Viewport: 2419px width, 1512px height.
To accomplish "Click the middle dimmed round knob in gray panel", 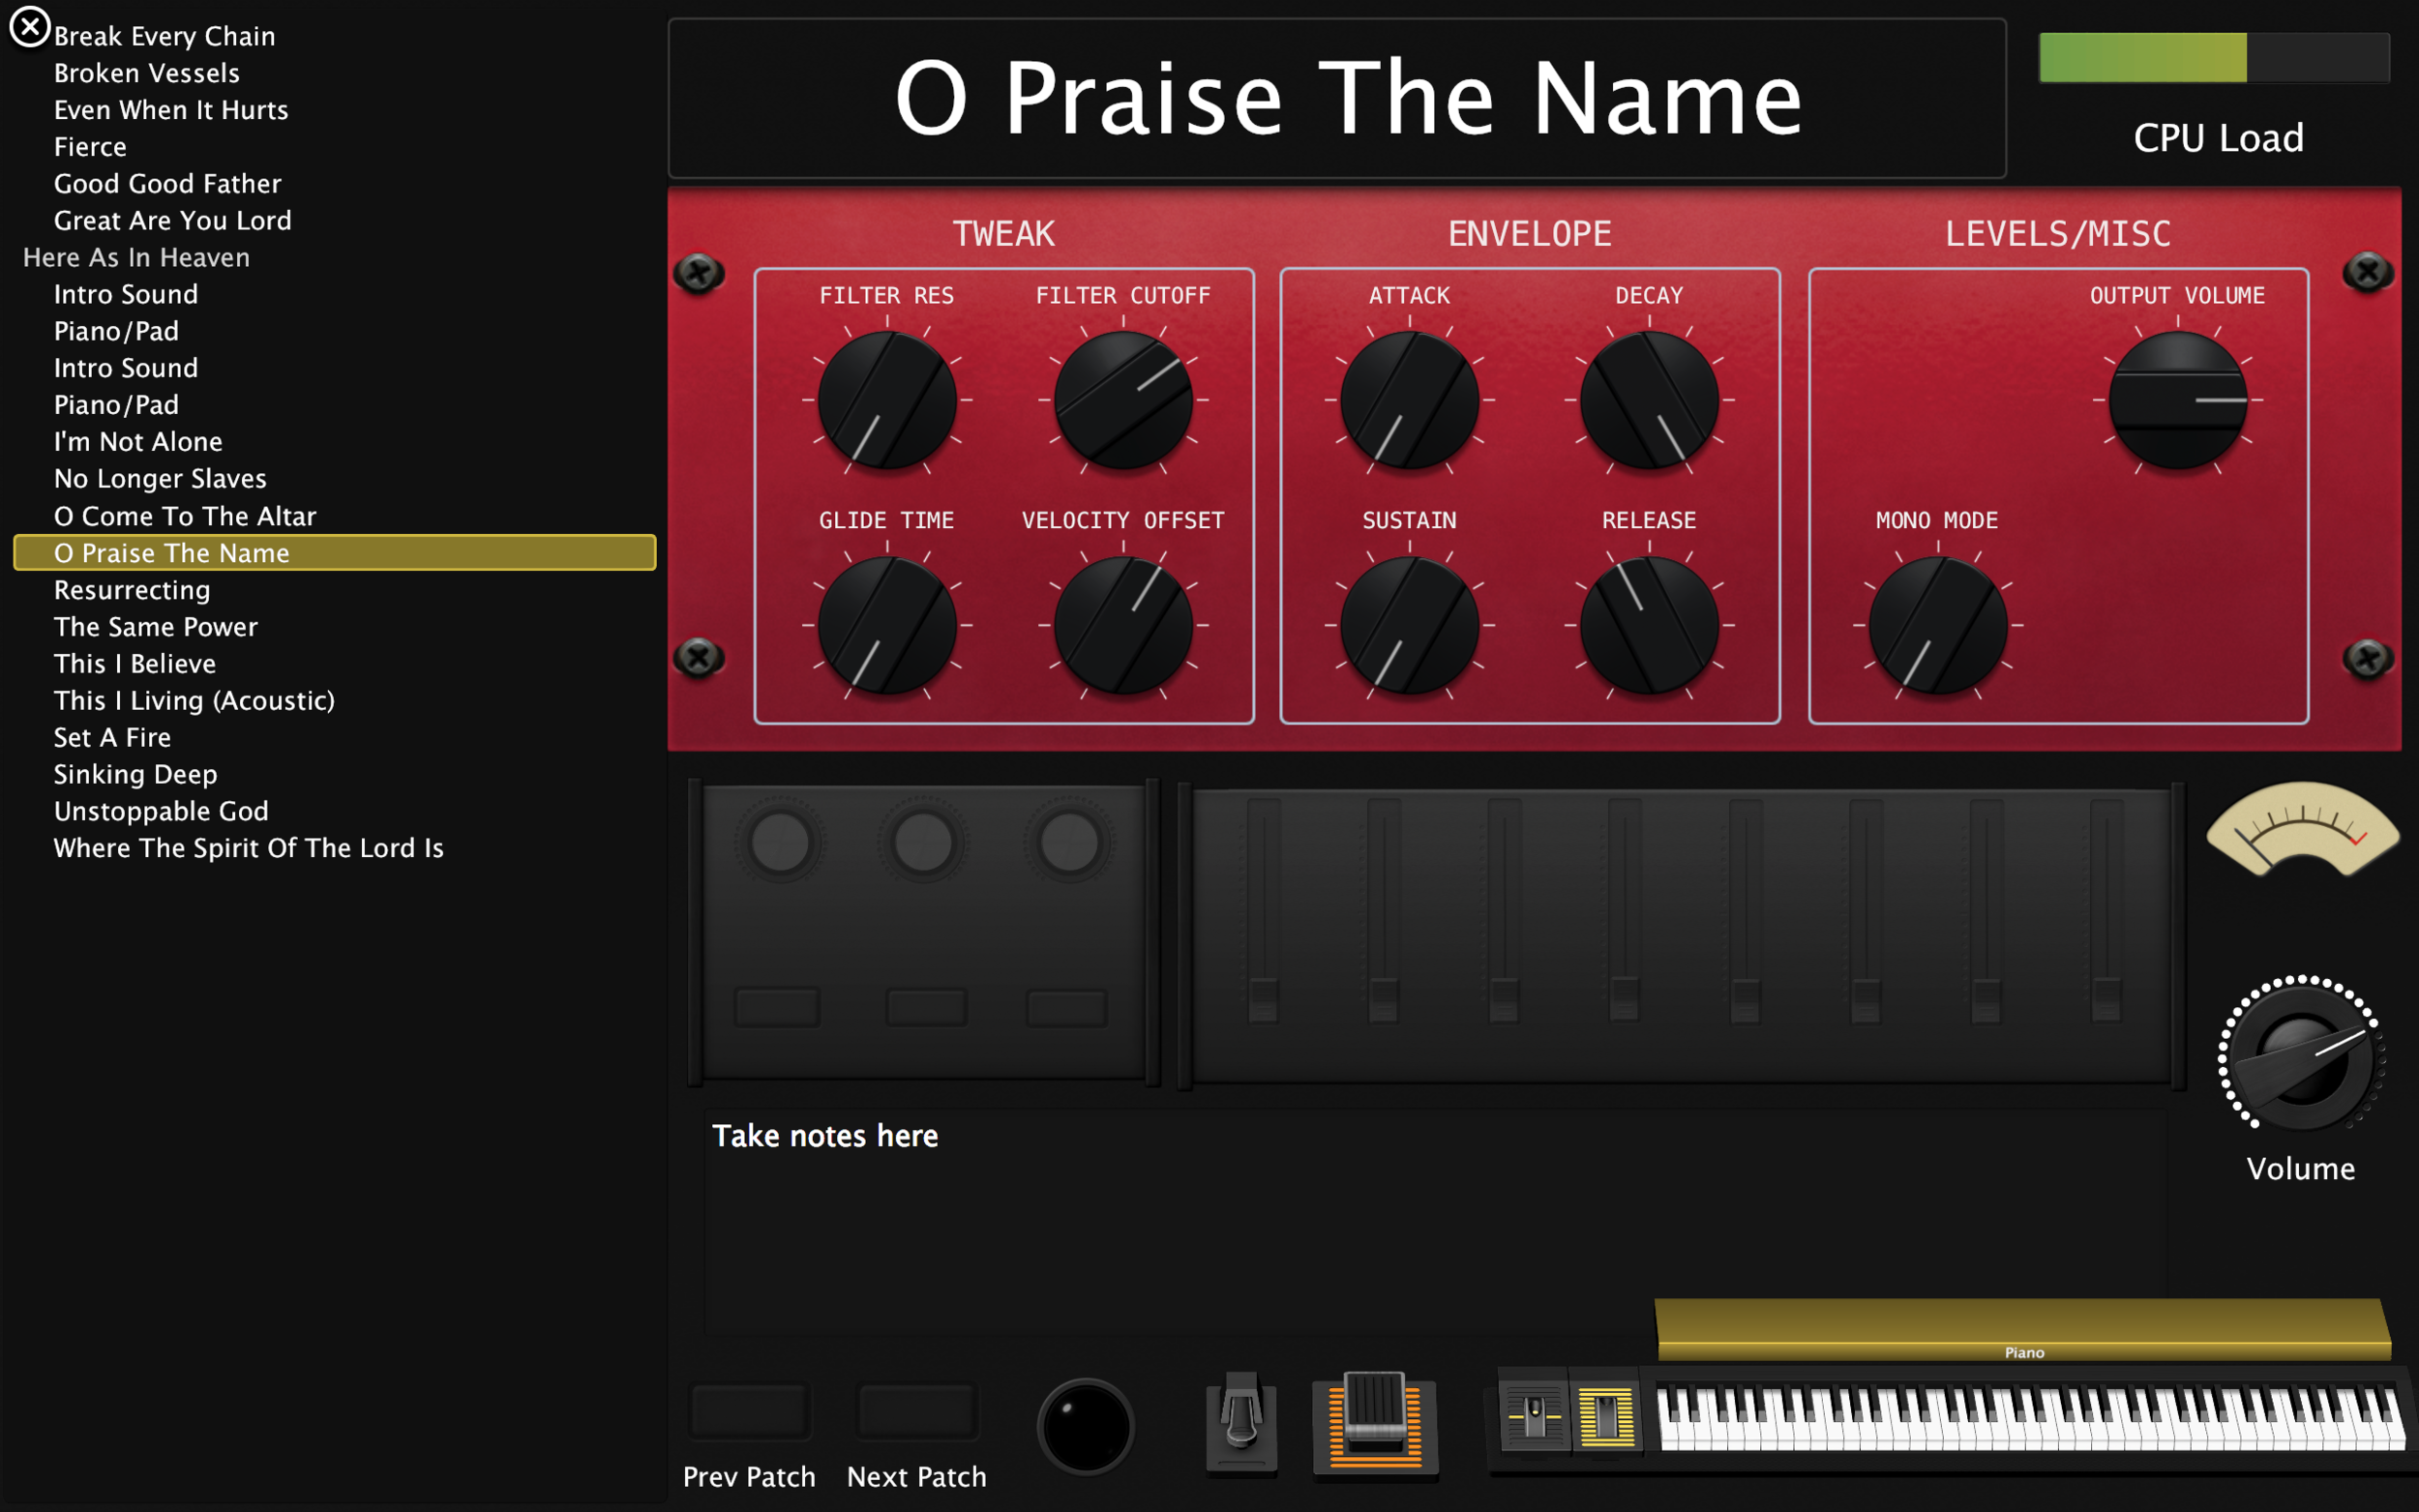I will pyautogui.click(x=923, y=842).
